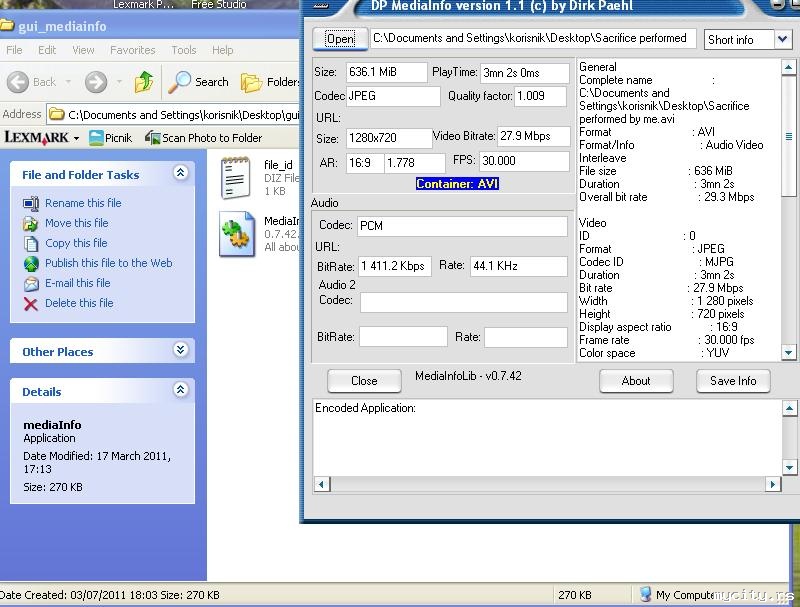The height and width of the screenshot is (607, 800).
Task: Open the Search toolbar button
Action: 198,82
